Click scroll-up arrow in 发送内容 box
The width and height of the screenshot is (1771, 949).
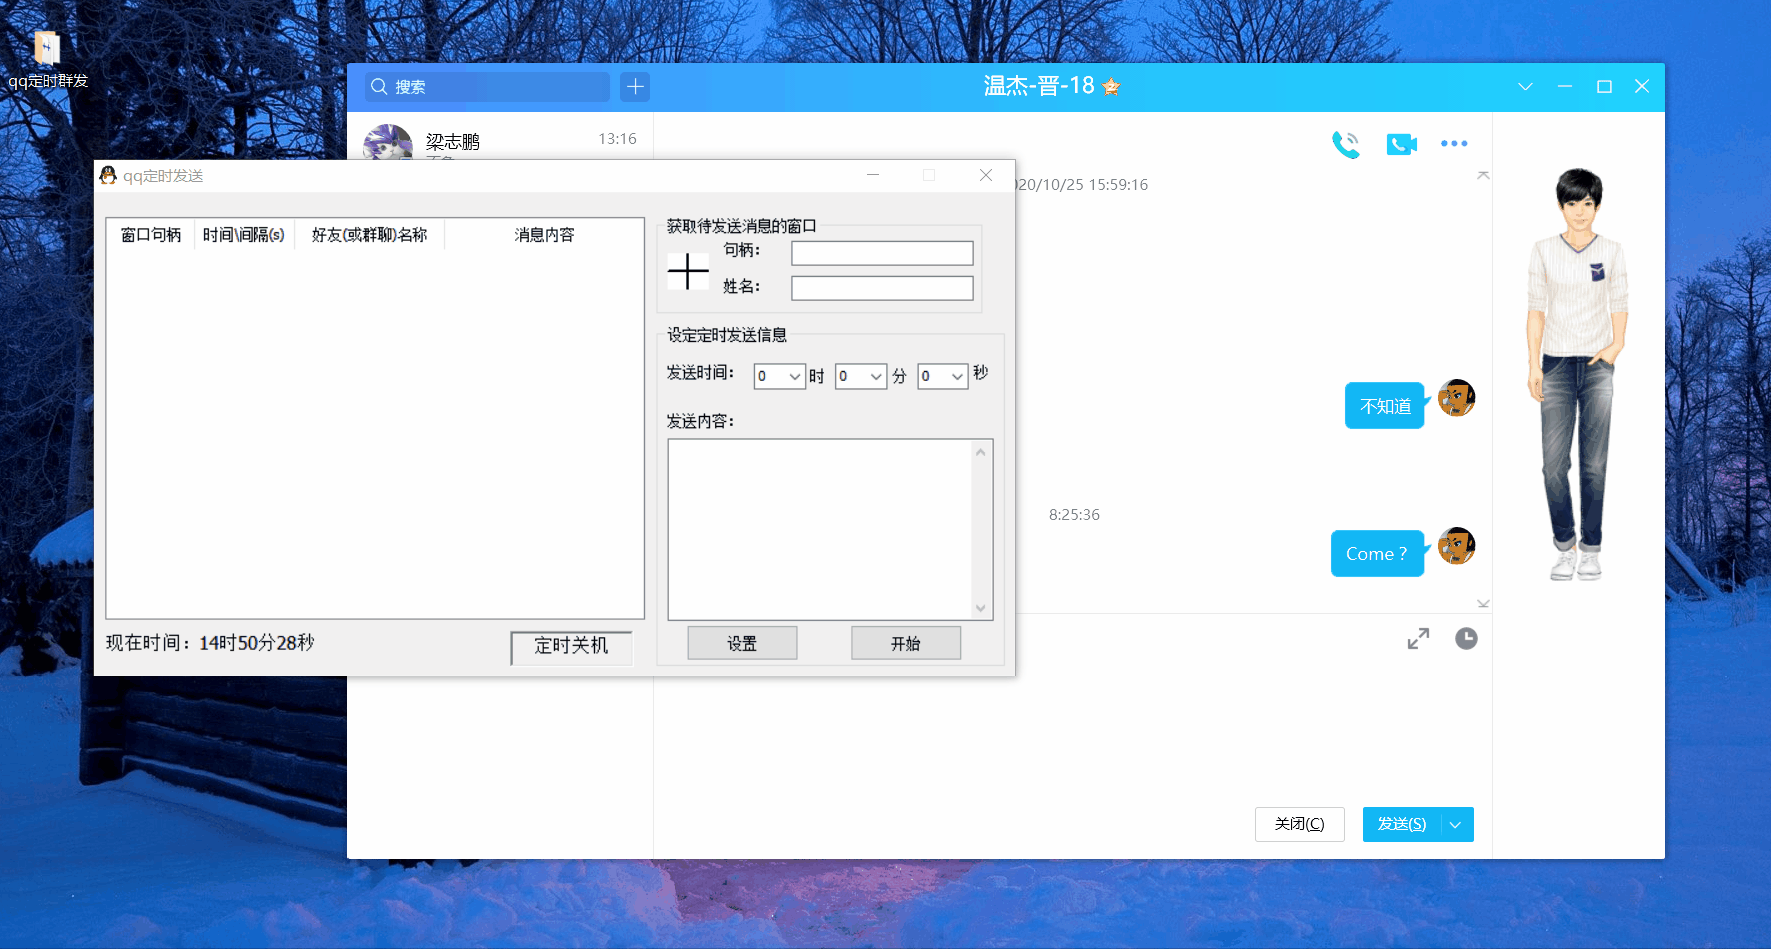pos(981,452)
